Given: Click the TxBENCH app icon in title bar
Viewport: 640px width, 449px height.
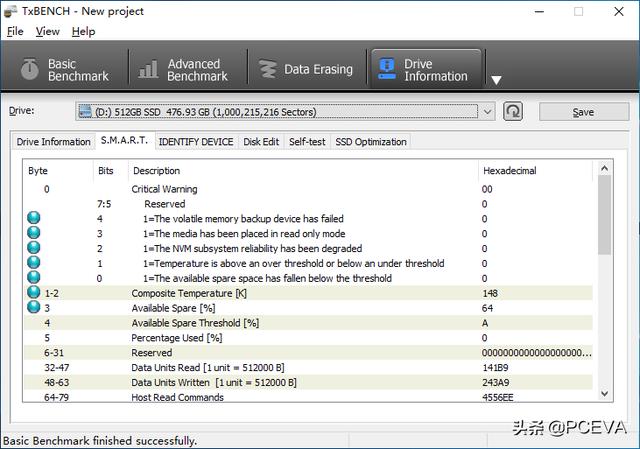Looking at the screenshot, I should click(x=10, y=11).
